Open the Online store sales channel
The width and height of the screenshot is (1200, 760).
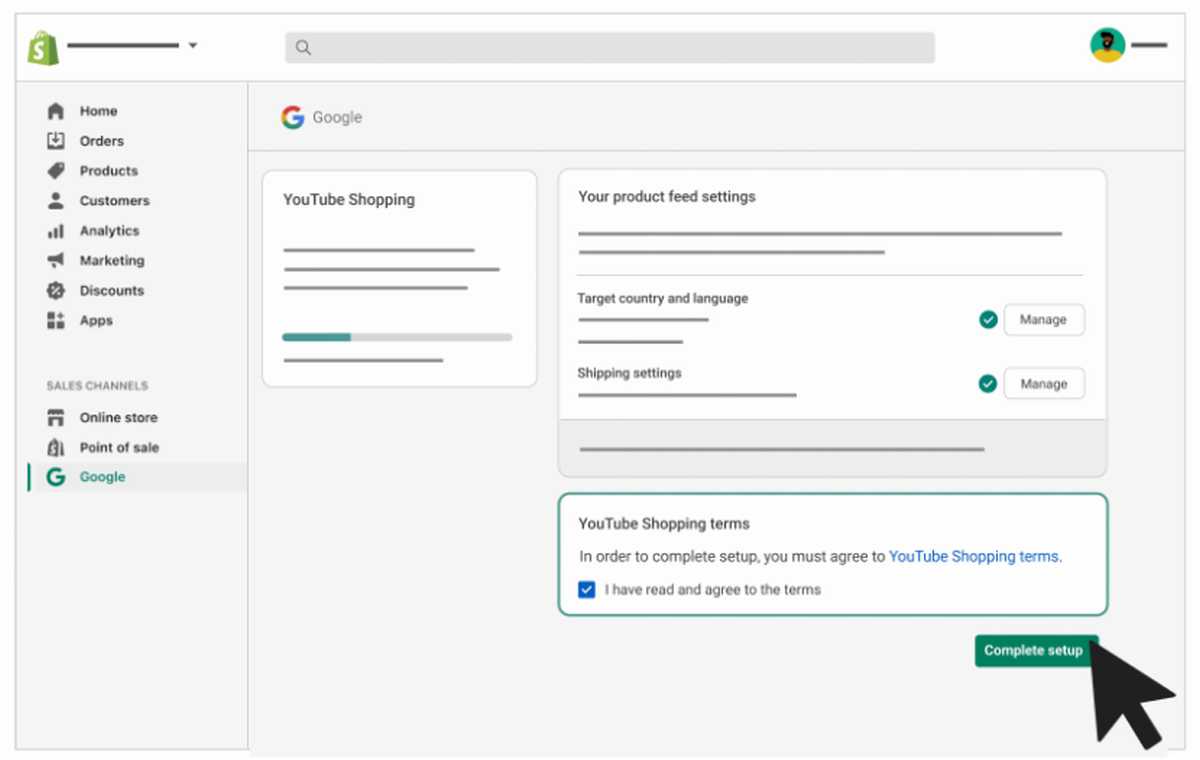click(x=118, y=418)
